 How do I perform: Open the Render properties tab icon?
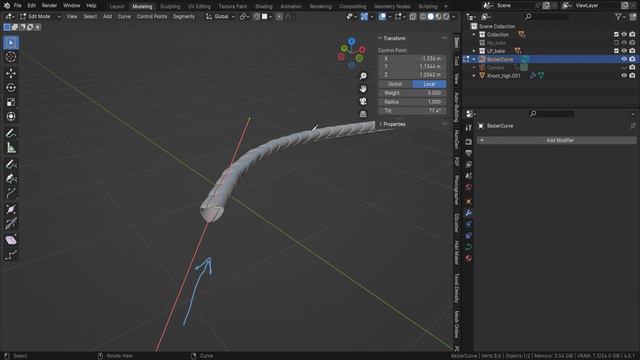tap(469, 142)
